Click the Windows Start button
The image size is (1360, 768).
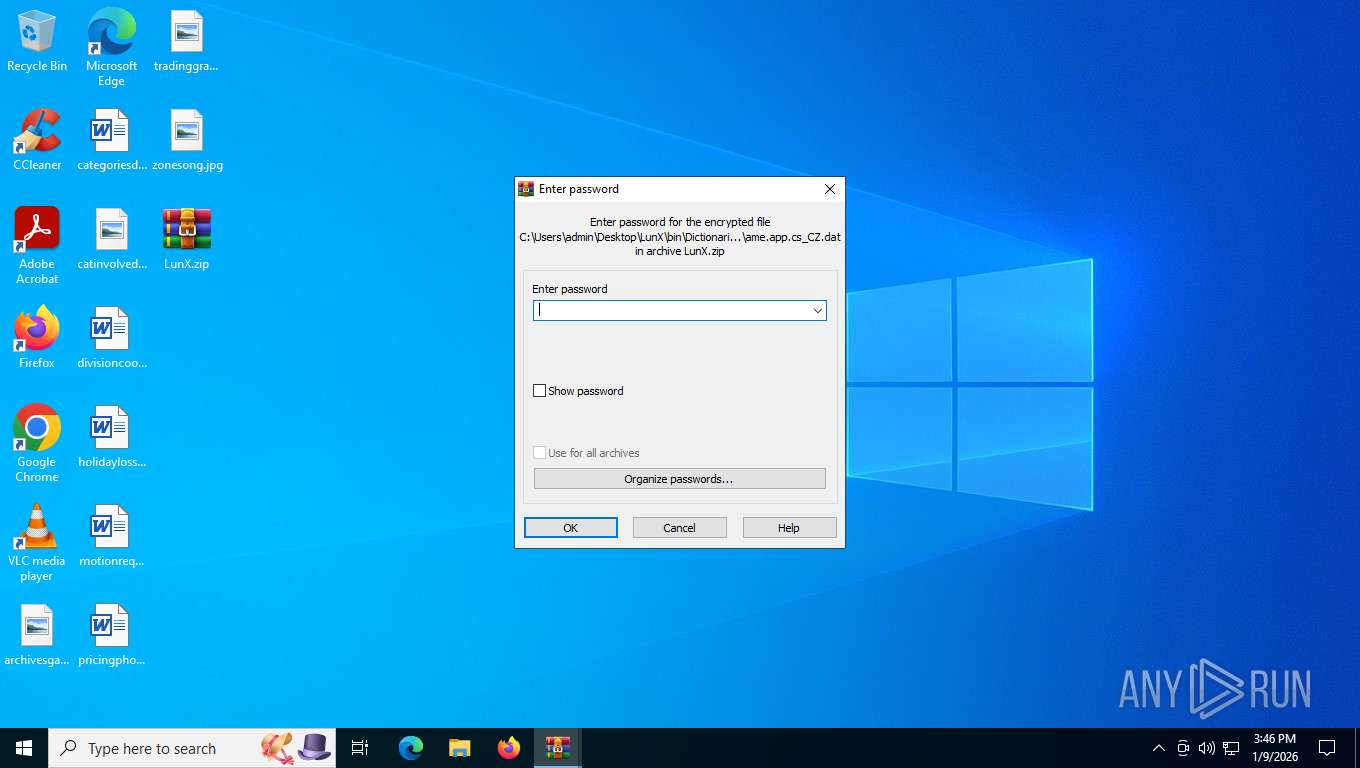(x=24, y=748)
